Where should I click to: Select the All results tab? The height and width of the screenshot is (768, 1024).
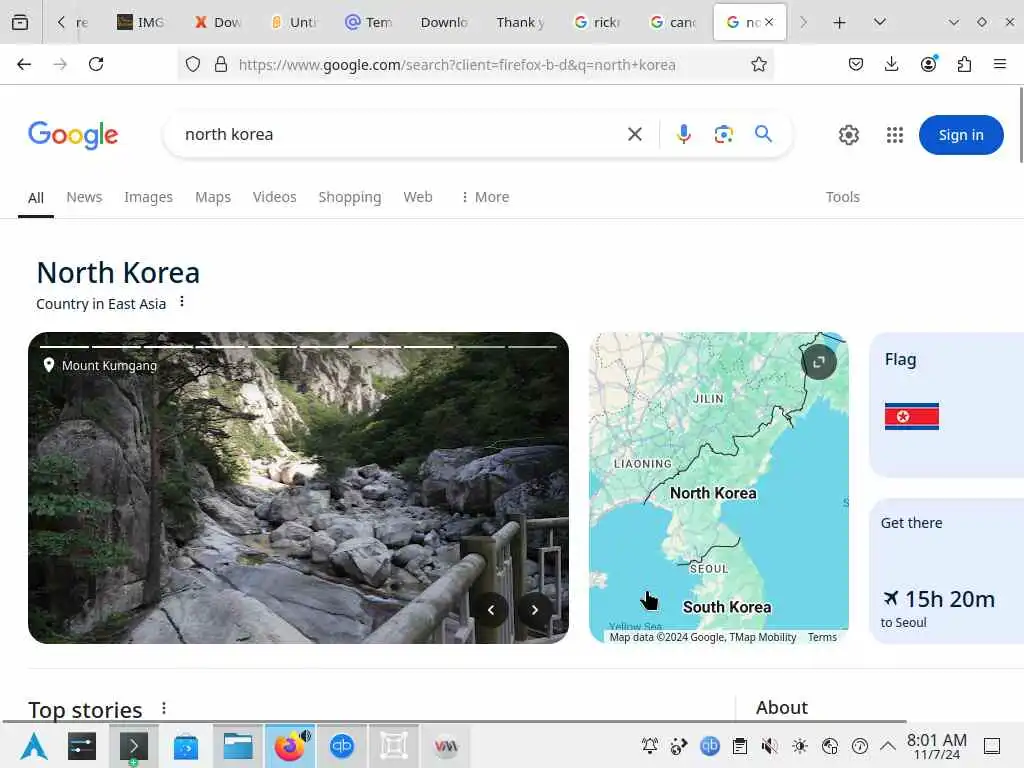coord(36,198)
